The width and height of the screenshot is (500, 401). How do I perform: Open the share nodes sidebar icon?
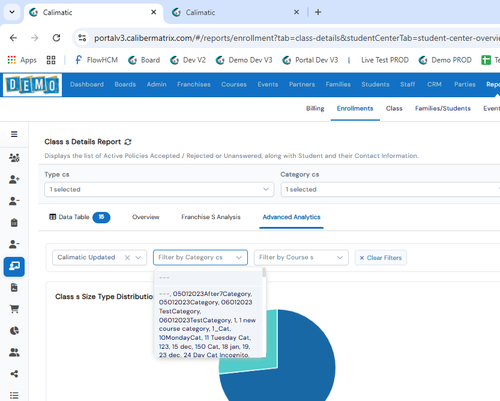[14, 374]
